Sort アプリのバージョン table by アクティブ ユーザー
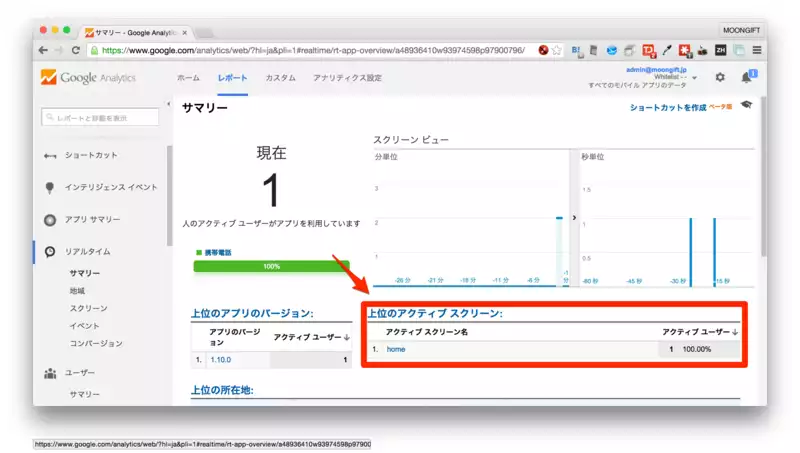This screenshot has height=453, width=800. pos(311,337)
